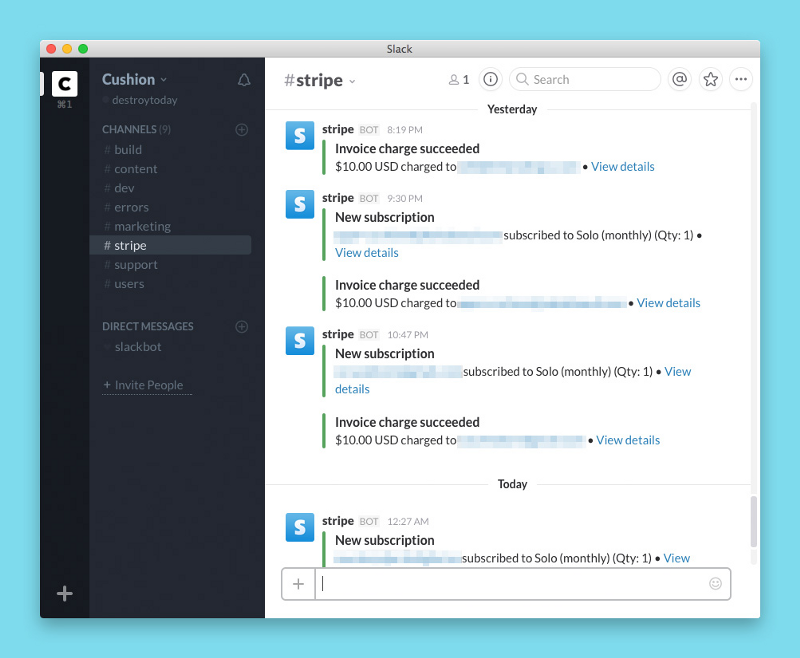Expand the CHANNELS section to create channel
The width and height of the screenshot is (800, 658).
[x=242, y=129]
